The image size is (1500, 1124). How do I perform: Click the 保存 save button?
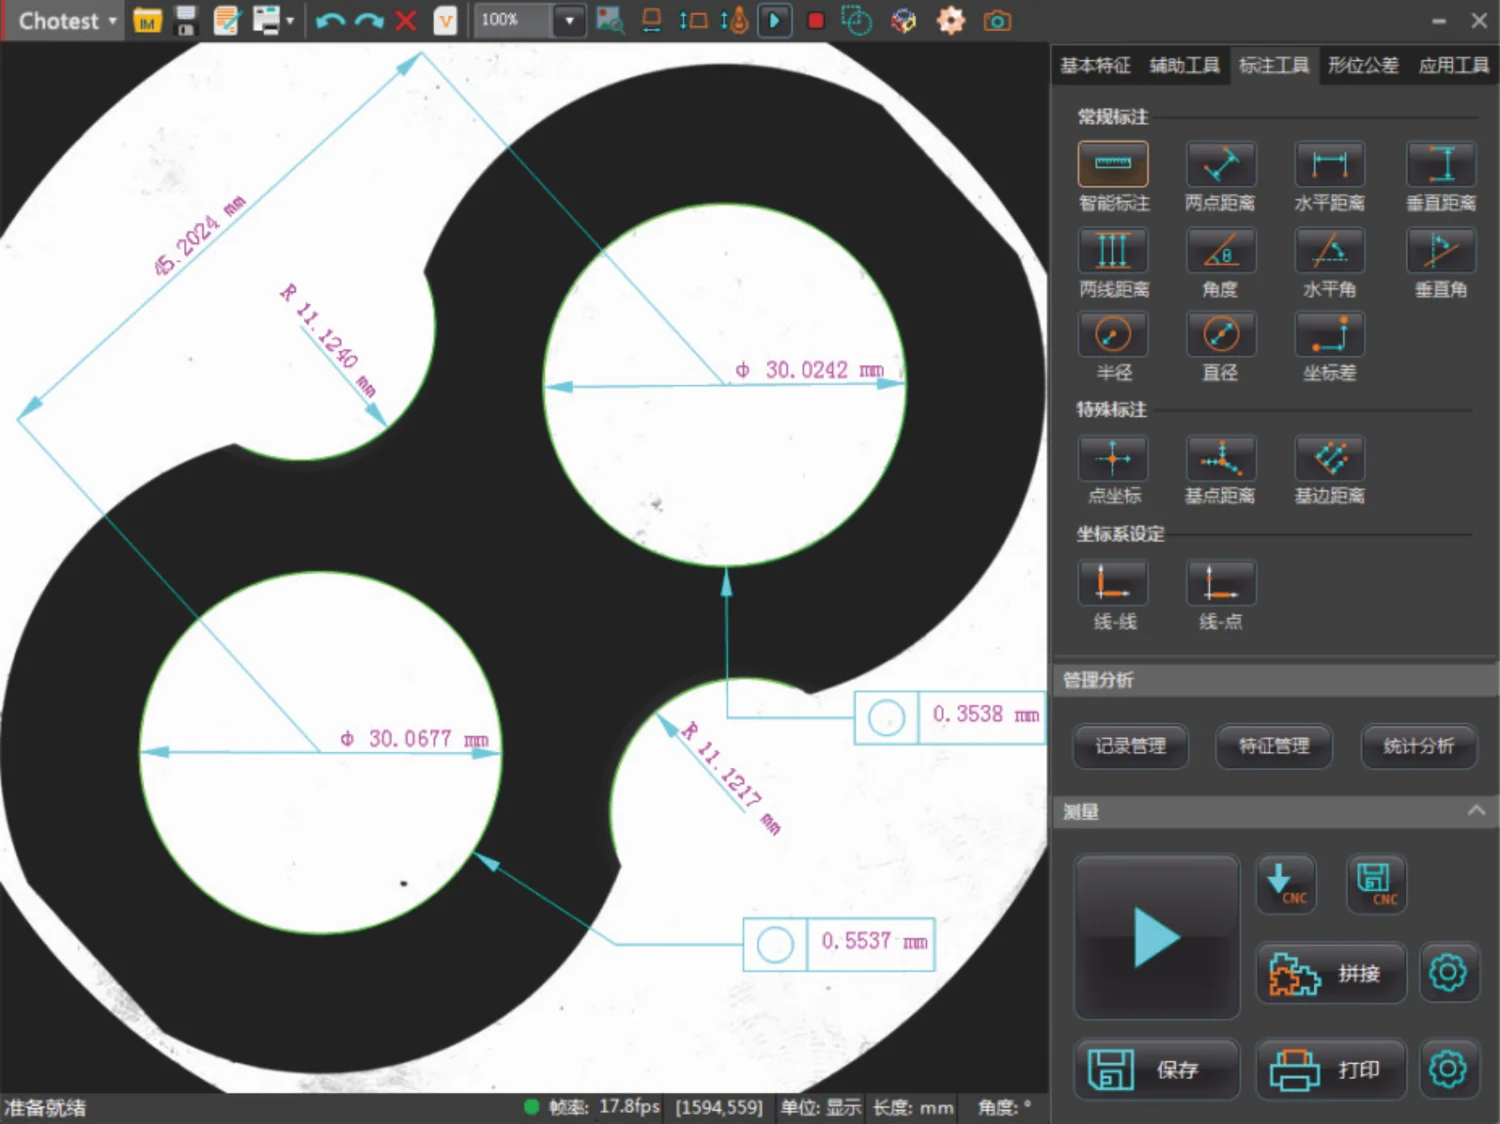click(1157, 1069)
